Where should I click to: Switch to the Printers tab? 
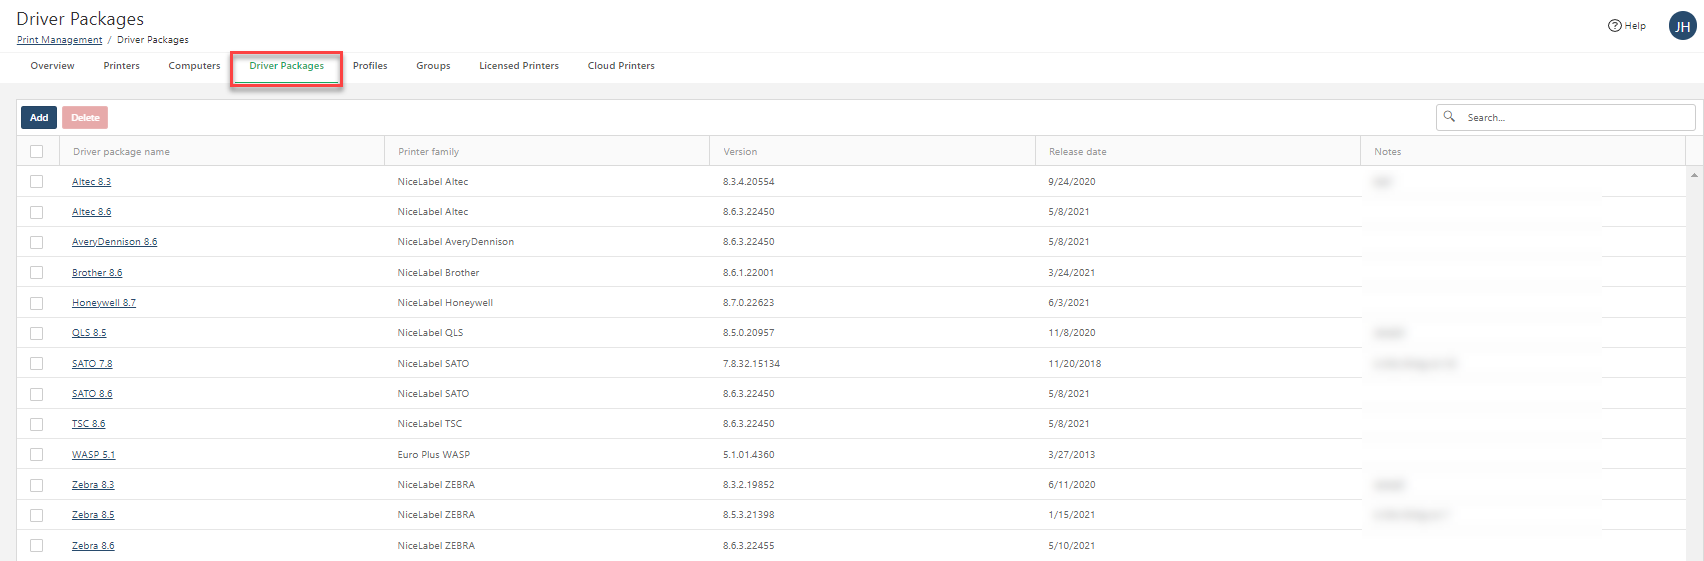tap(121, 66)
